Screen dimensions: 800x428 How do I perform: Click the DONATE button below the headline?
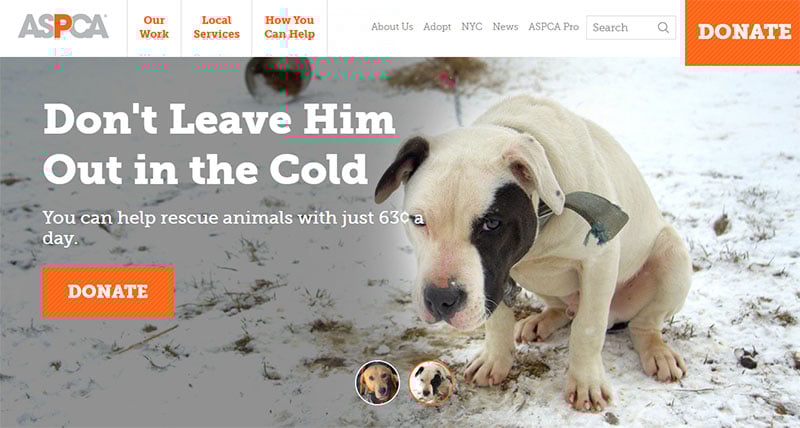[x=108, y=291]
